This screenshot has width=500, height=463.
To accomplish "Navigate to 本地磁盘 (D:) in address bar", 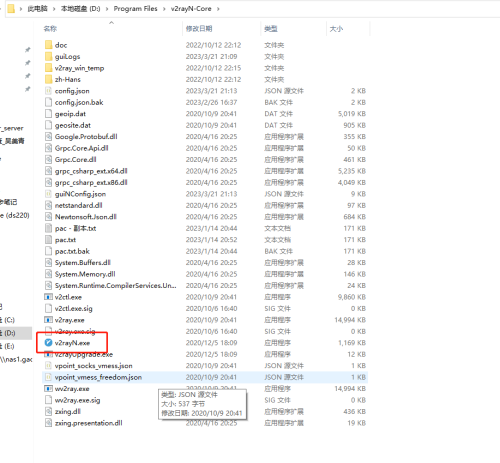I will pyautogui.click(x=80, y=9).
